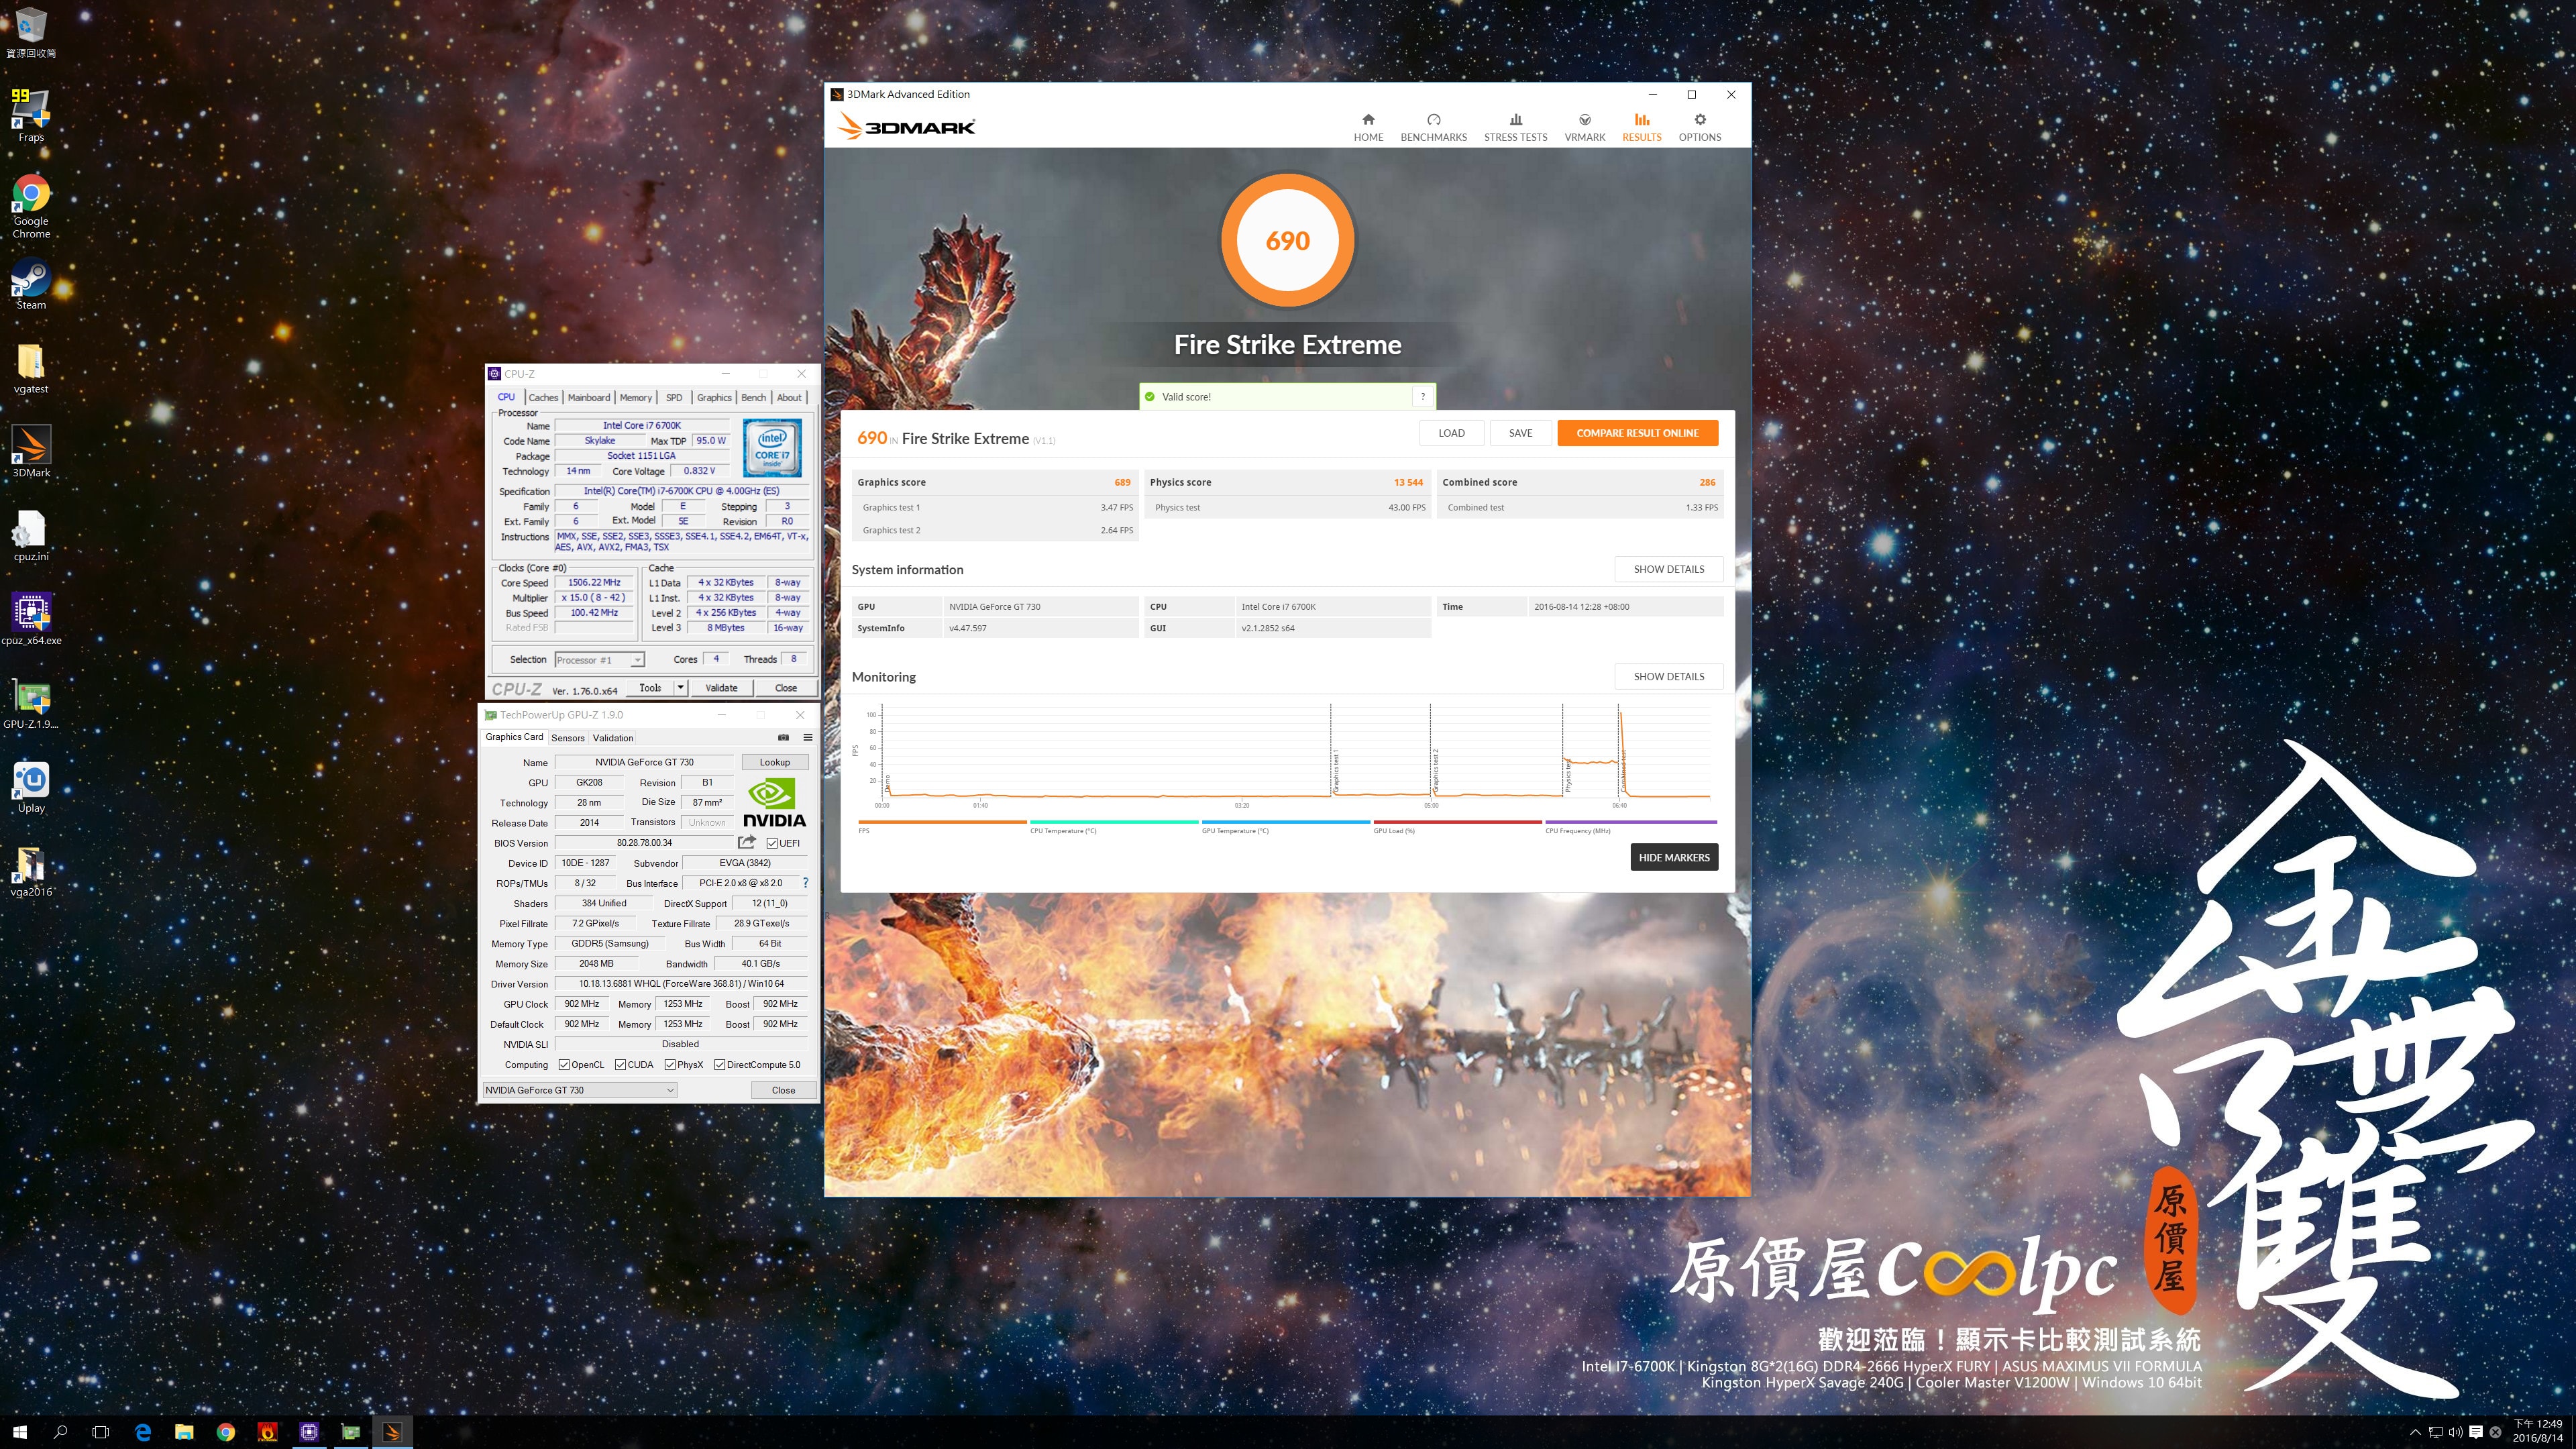
Task: Open the cpuz.ini file on the desktop
Action: point(31,535)
